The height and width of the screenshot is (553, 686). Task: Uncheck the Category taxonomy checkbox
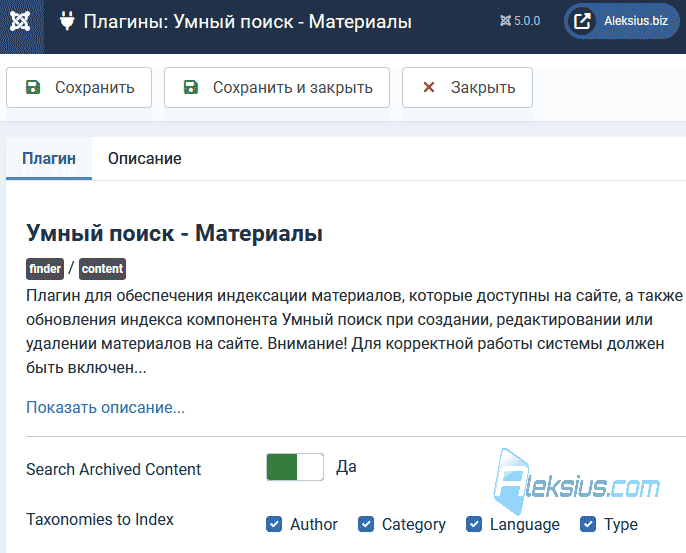coord(366,524)
